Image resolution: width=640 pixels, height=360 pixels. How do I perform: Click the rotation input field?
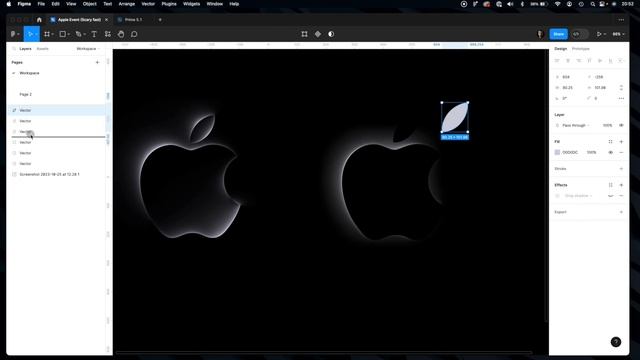(570, 98)
